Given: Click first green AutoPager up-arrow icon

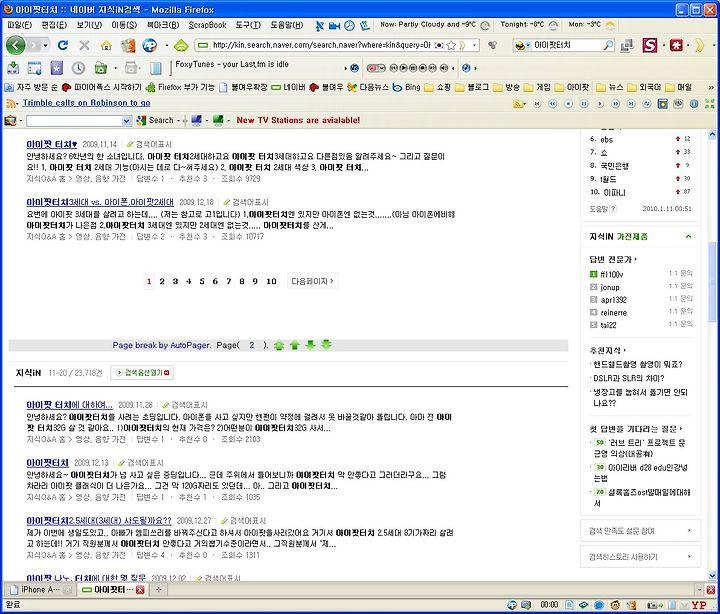Looking at the screenshot, I should coord(279,345).
